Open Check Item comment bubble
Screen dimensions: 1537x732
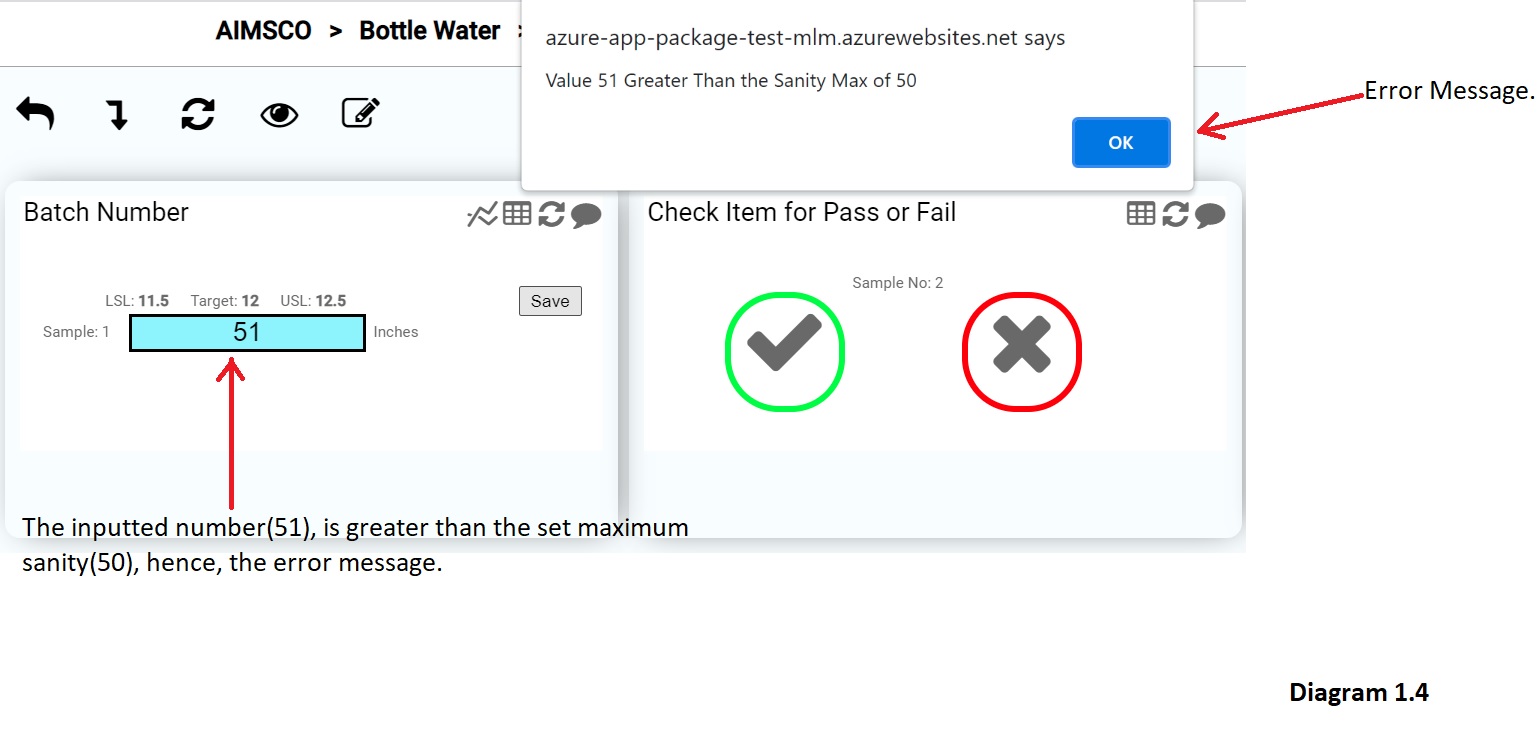[1210, 215]
